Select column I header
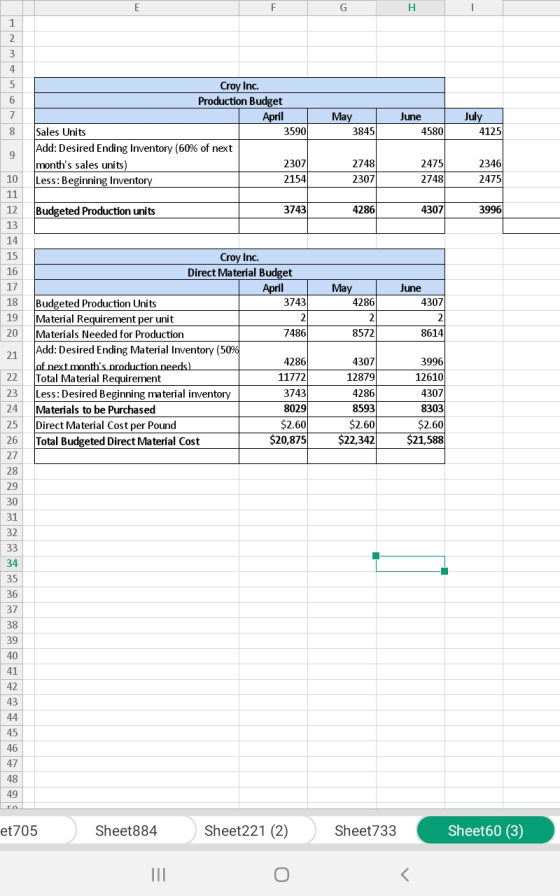 pos(474,7)
